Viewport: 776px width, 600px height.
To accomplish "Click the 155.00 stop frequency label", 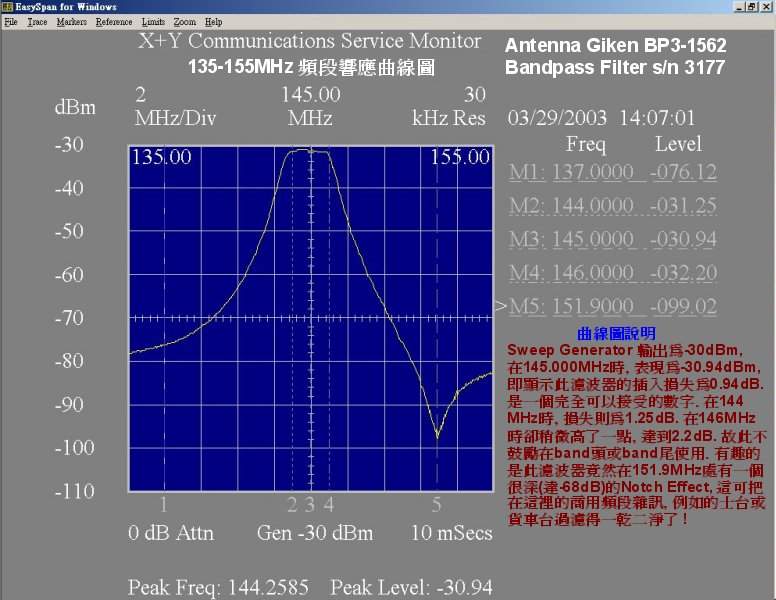I will click(x=460, y=157).
